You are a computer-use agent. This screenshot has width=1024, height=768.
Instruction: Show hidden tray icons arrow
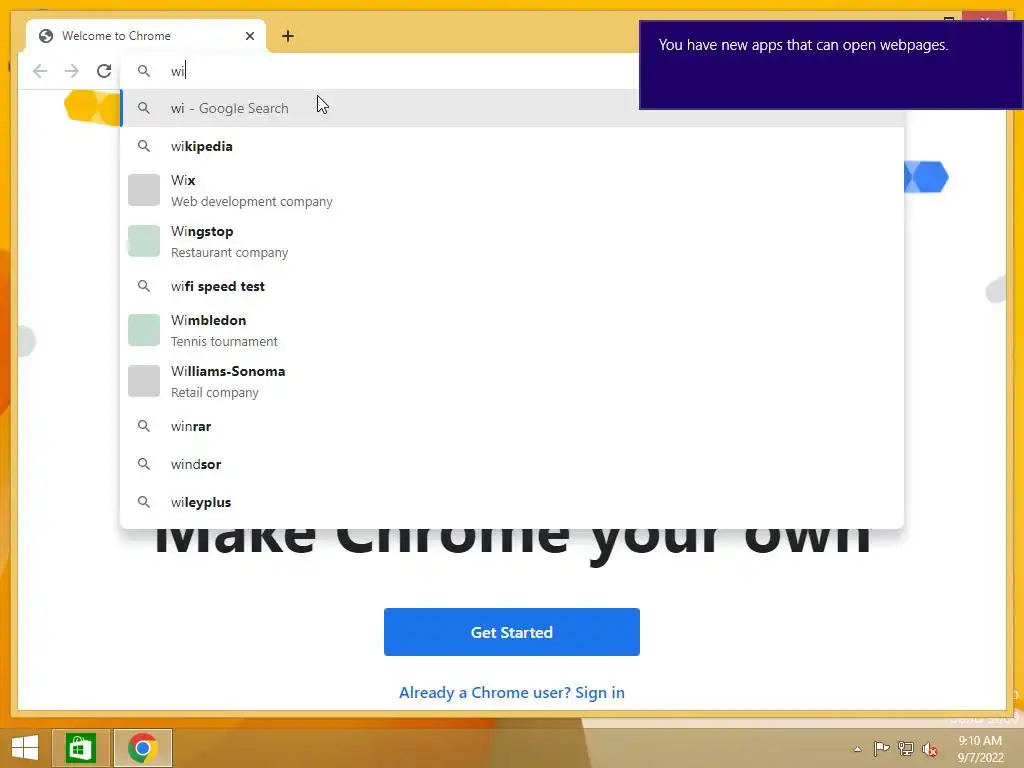857,749
